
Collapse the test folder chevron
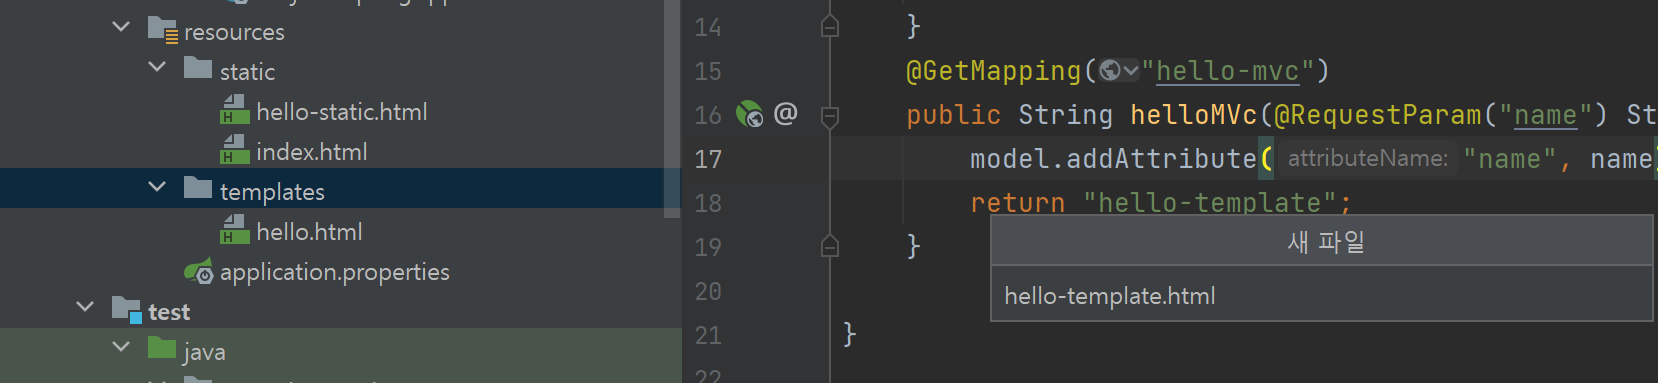tap(85, 307)
